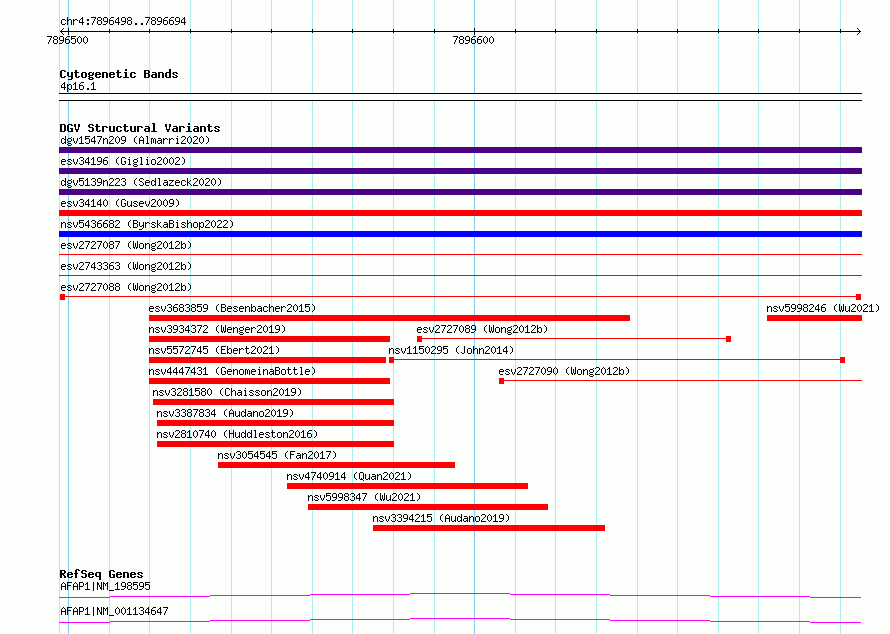Click the Cytogenetic Bands track title
Image resolution: width=890 pixels, height=634 pixels.
pyautogui.click(x=119, y=74)
